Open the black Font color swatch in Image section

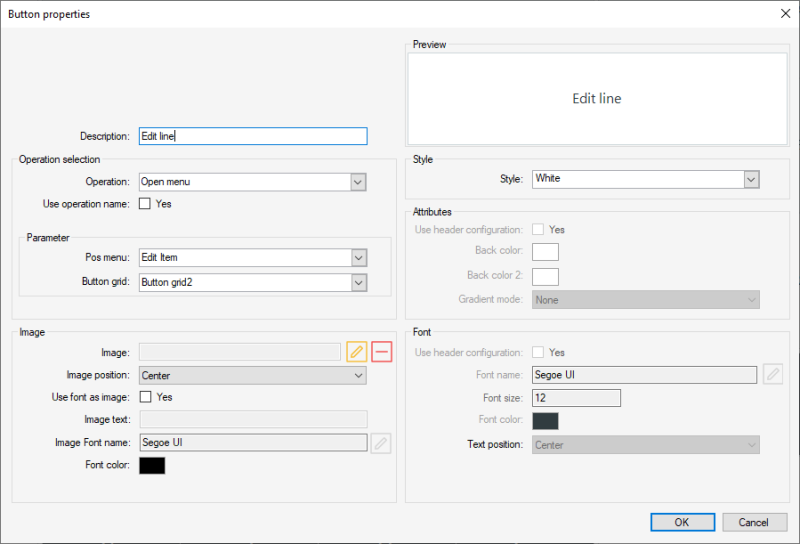[152, 465]
